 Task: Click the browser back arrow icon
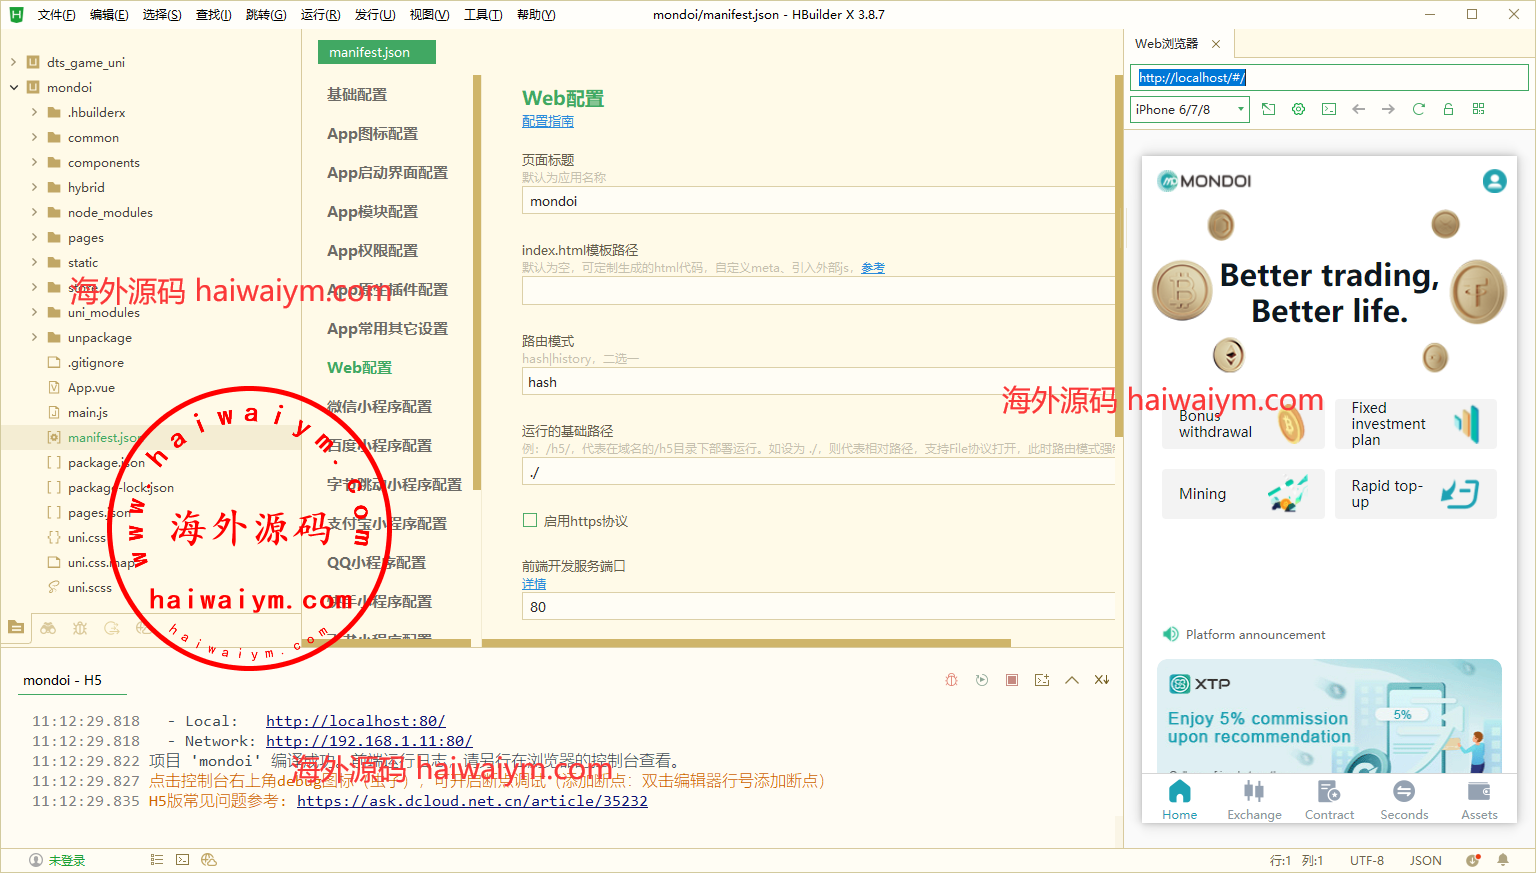[1358, 109]
